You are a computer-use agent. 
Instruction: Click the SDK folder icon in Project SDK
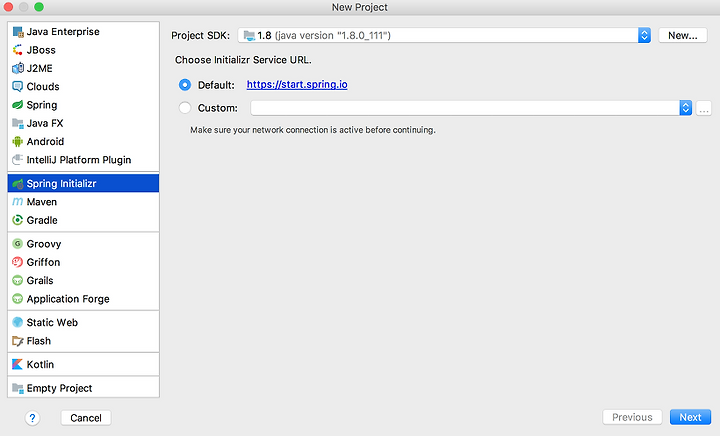pyautogui.click(x=249, y=35)
